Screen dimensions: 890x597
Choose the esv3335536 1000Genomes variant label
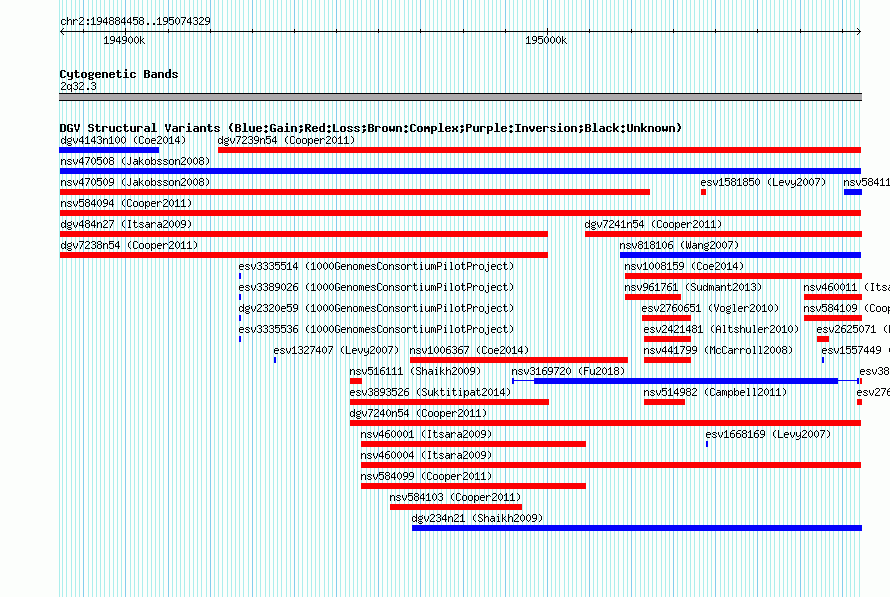(x=376, y=329)
